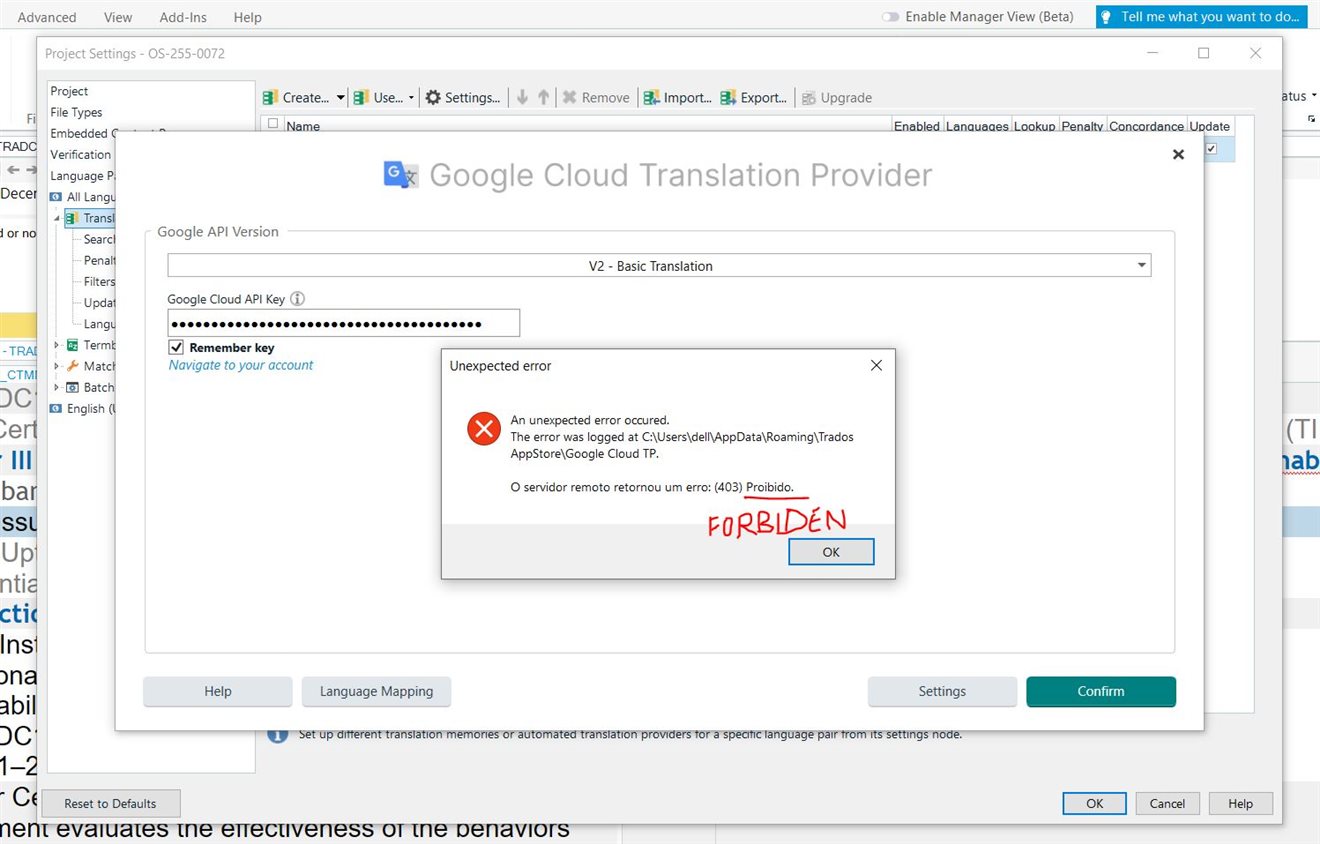This screenshot has width=1320, height=844.
Task: Click OK in Project Settings window
Action: 1095,803
